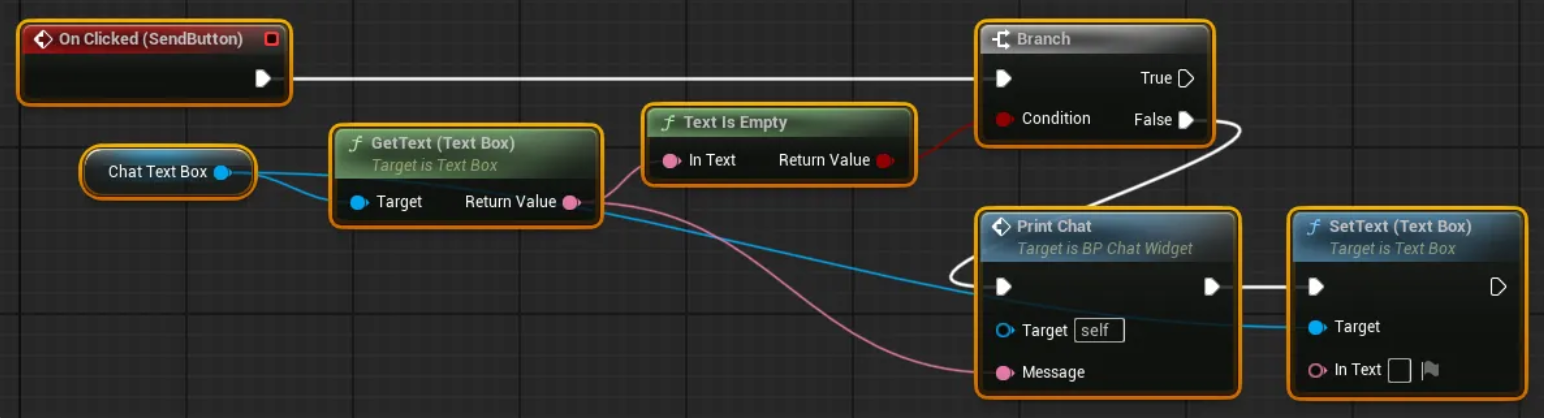This screenshot has width=1544, height=418.
Task: Select the Text Is Empty node title
Action: tap(735, 122)
